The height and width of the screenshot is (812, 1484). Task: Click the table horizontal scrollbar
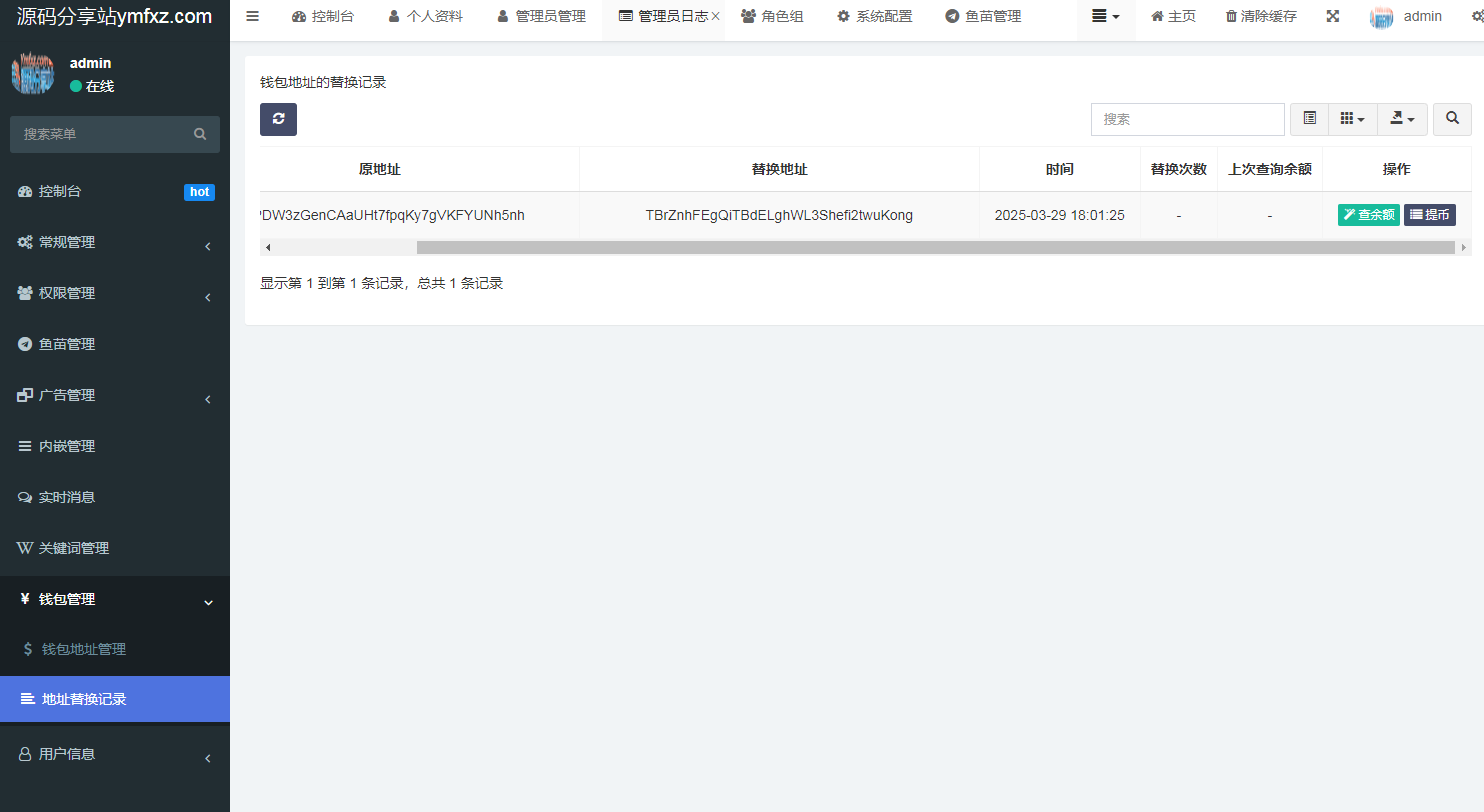tap(935, 247)
